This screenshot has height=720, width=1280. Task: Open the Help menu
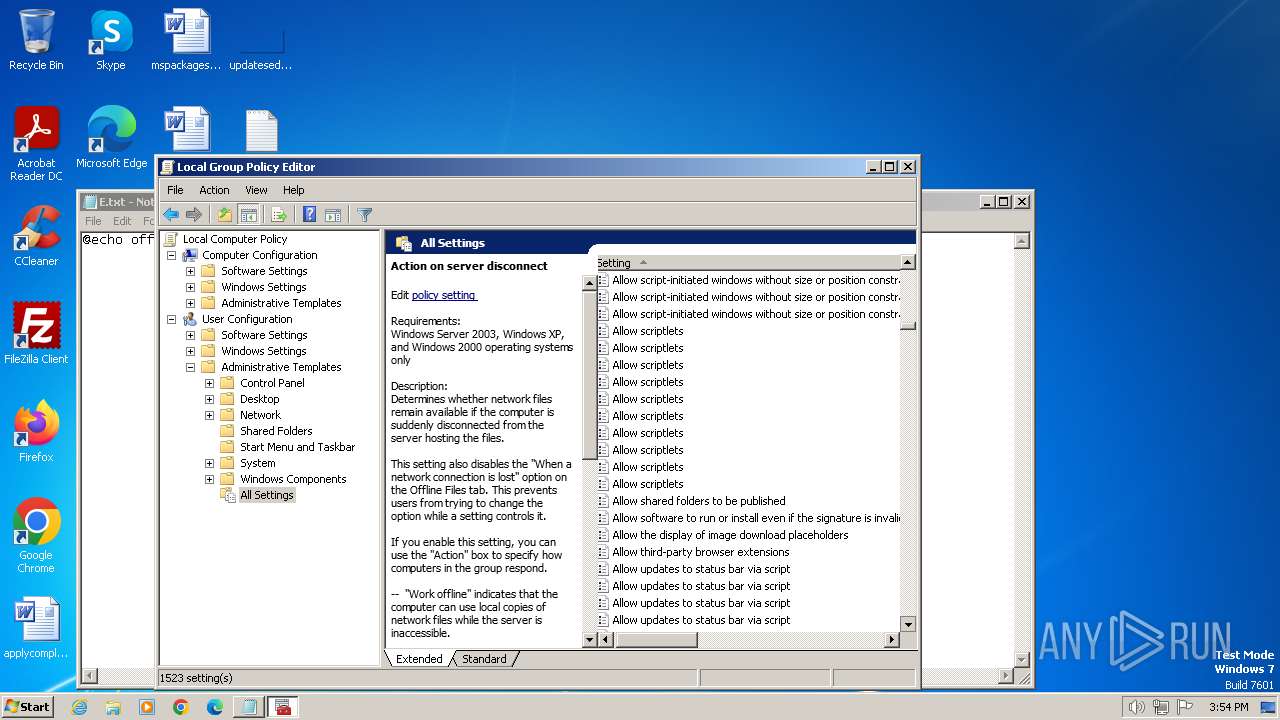point(293,190)
